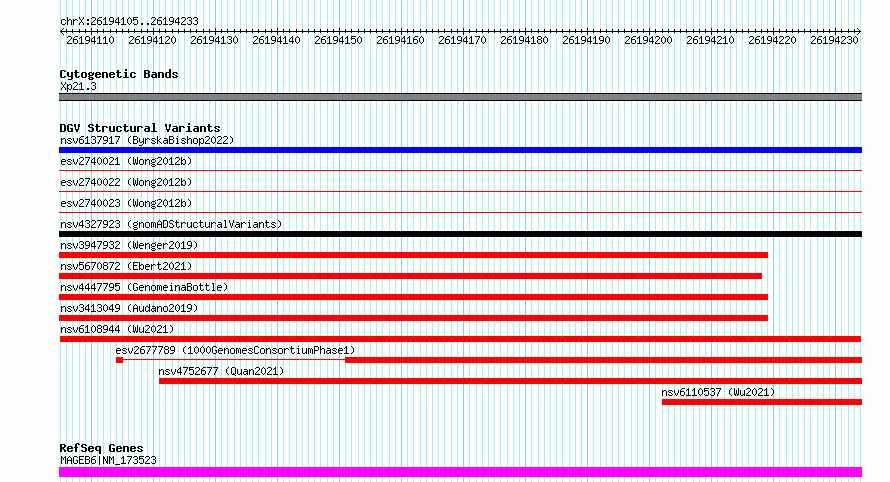Click ruler position 26194190
Image resolution: width=890 pixels, height=482 pixels.
click(x=586, y=40)
